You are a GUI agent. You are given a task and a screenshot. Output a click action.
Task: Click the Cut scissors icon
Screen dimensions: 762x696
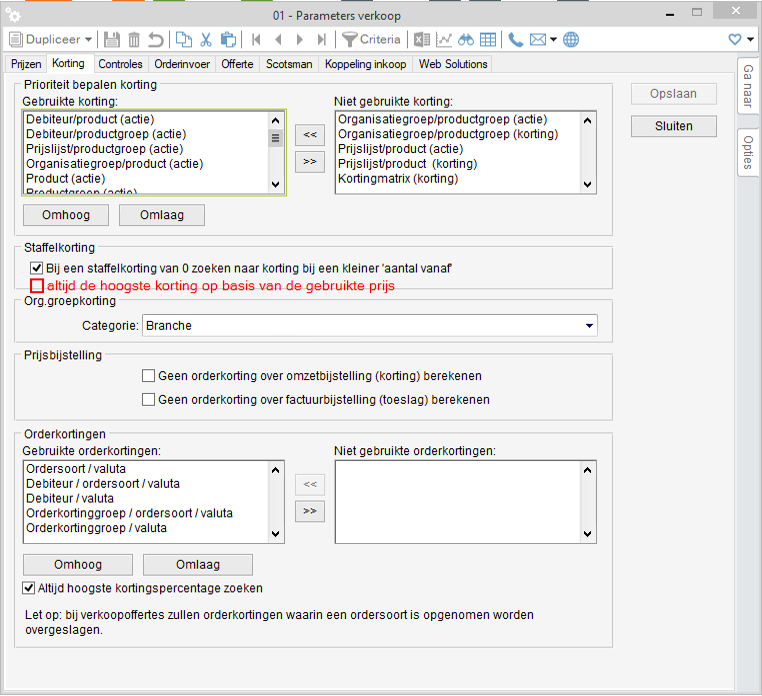pos(206,39)
